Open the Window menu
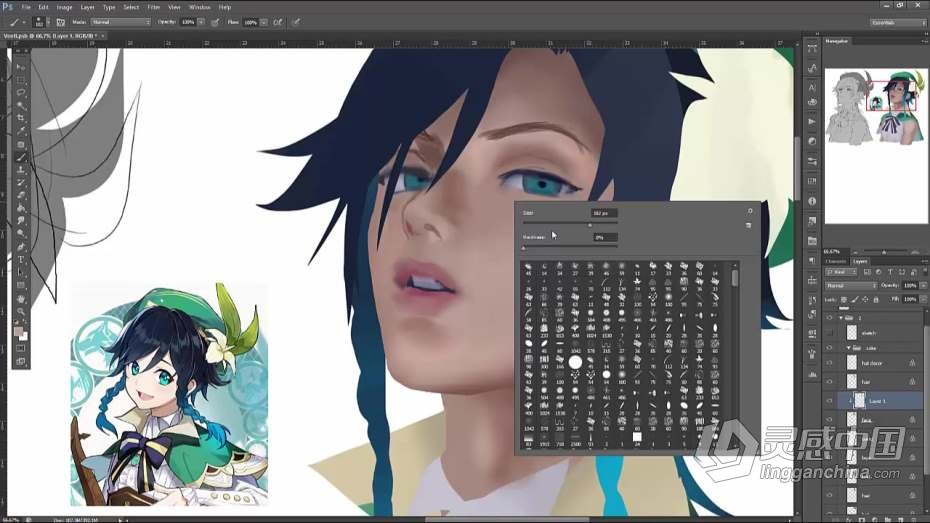This screenshot has width=930, height=523. [199, 7]
